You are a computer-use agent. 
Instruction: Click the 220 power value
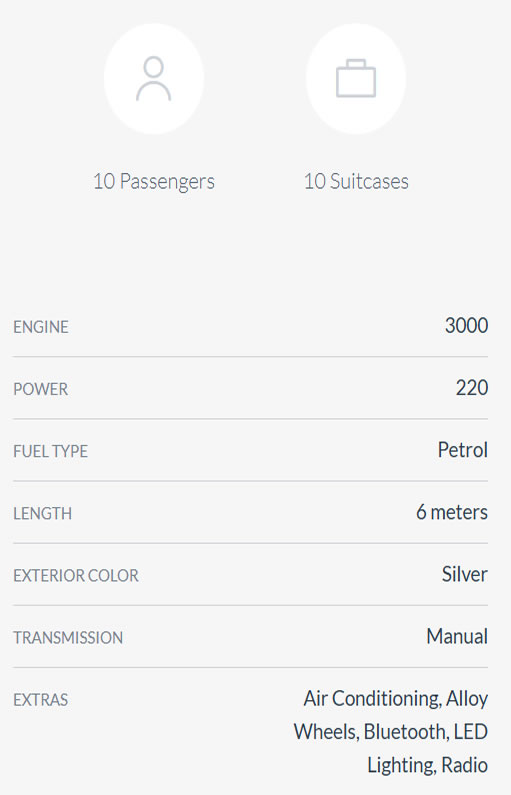[x=471, y=388]
